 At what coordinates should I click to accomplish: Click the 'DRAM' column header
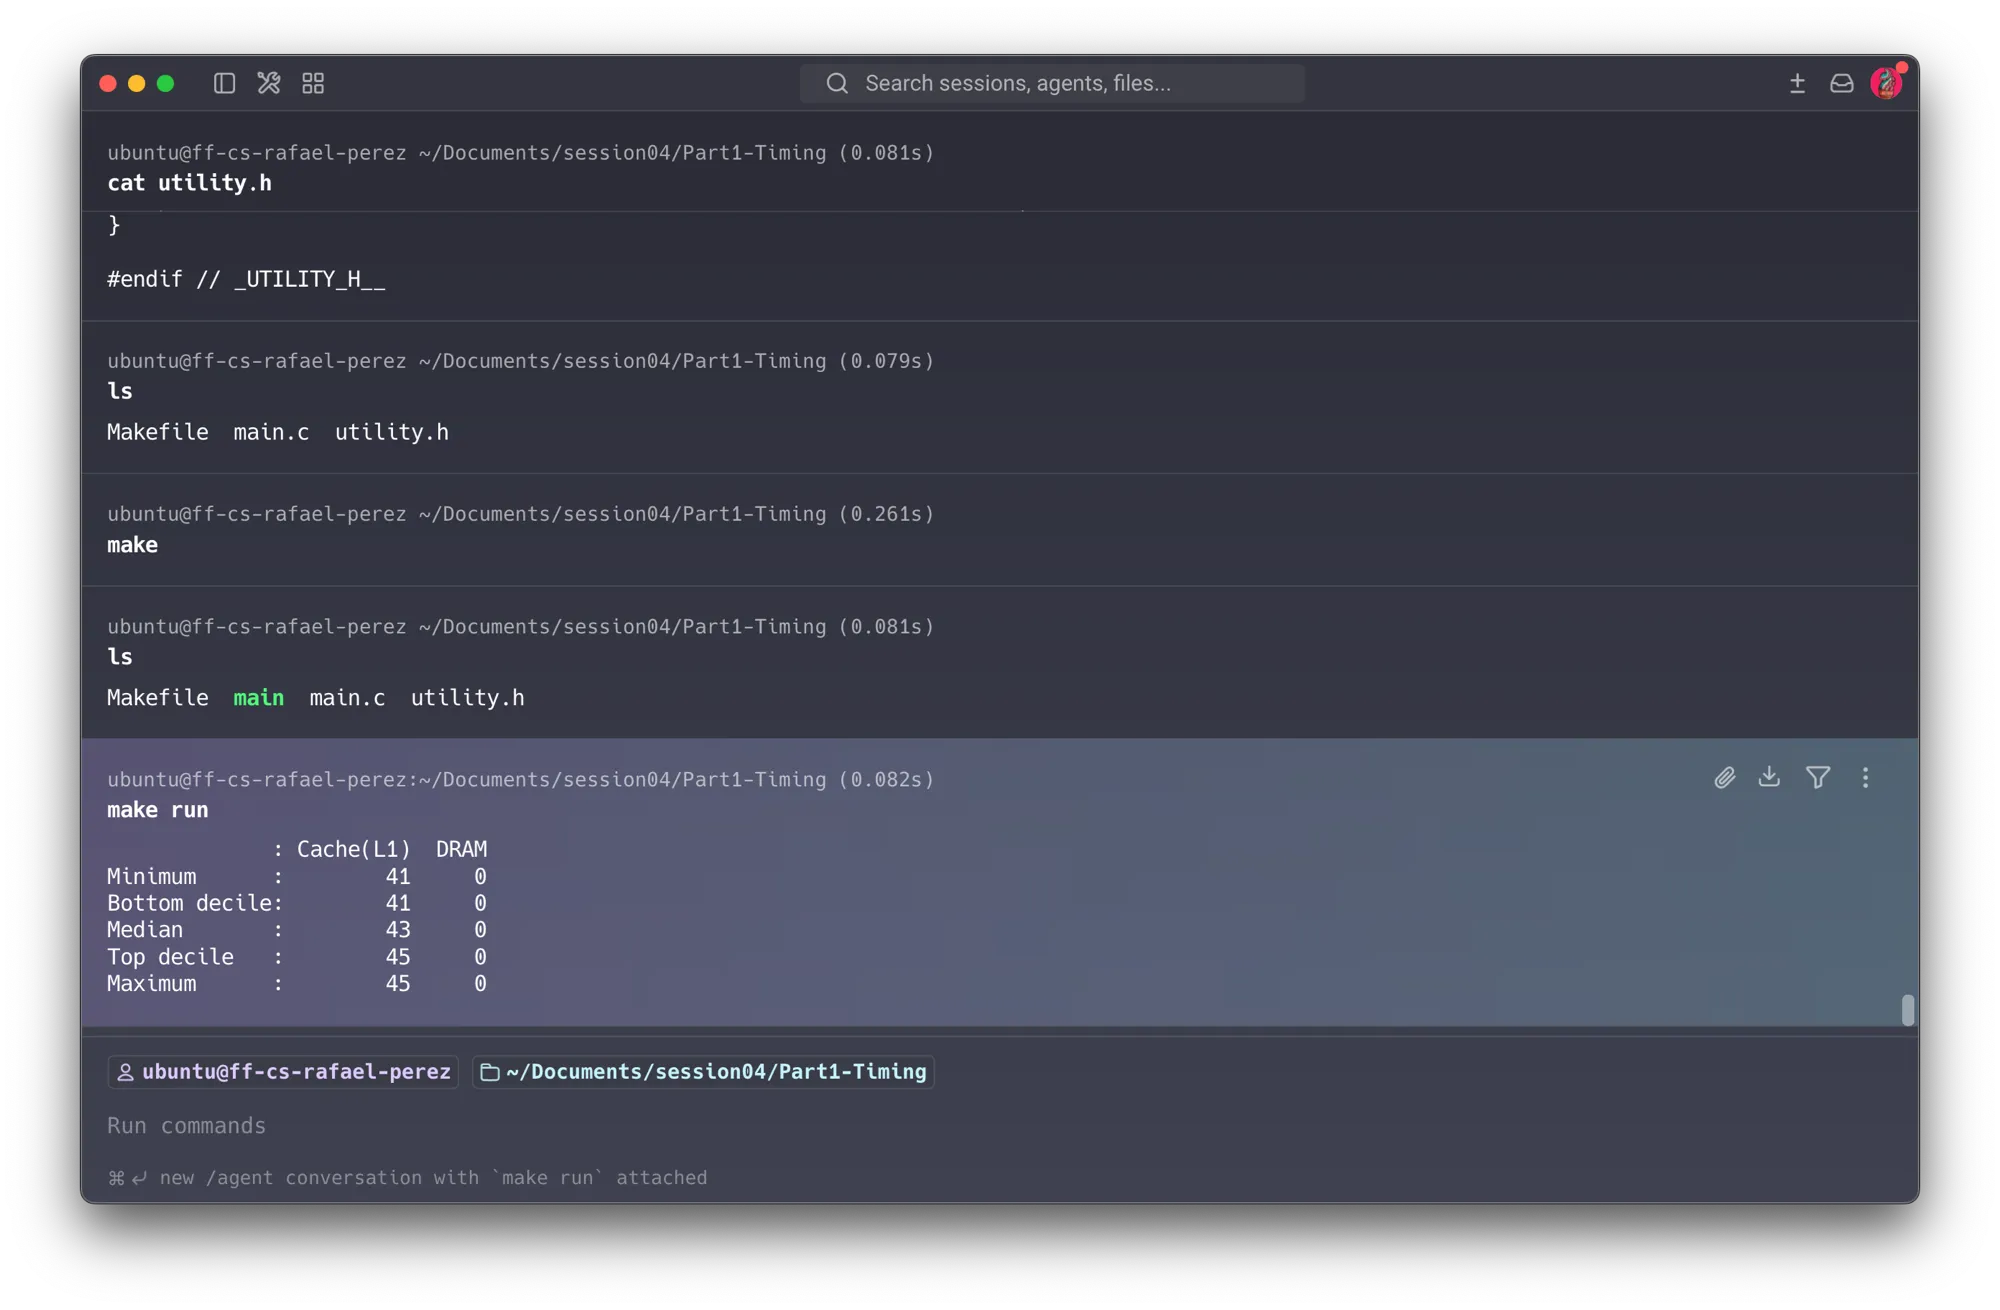coord(461,849)
